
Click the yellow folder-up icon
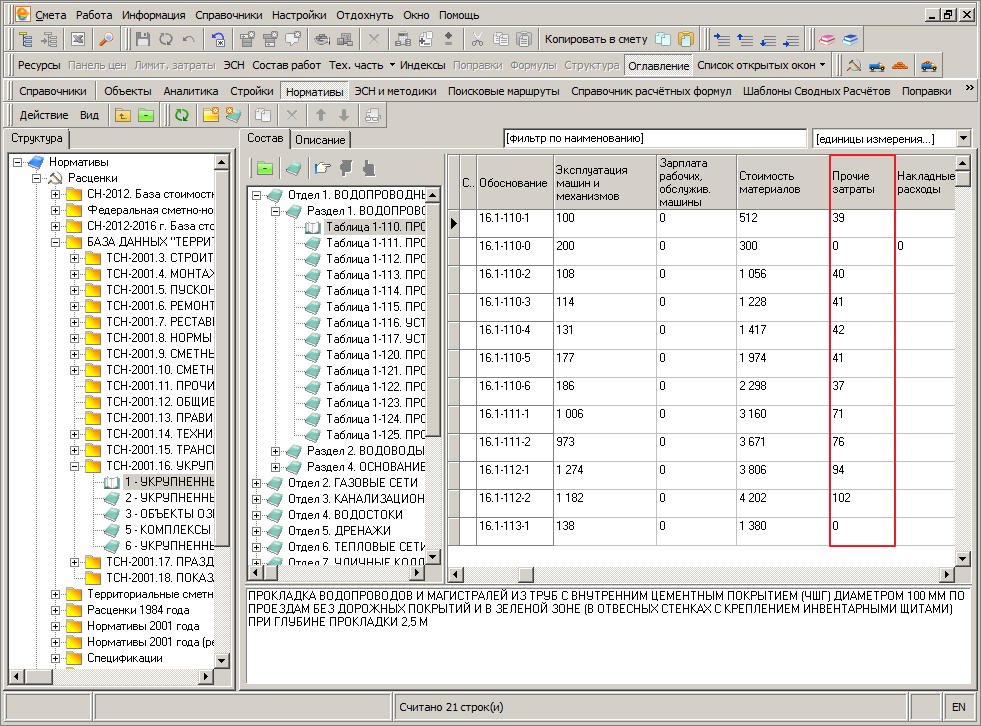(123, 115)
